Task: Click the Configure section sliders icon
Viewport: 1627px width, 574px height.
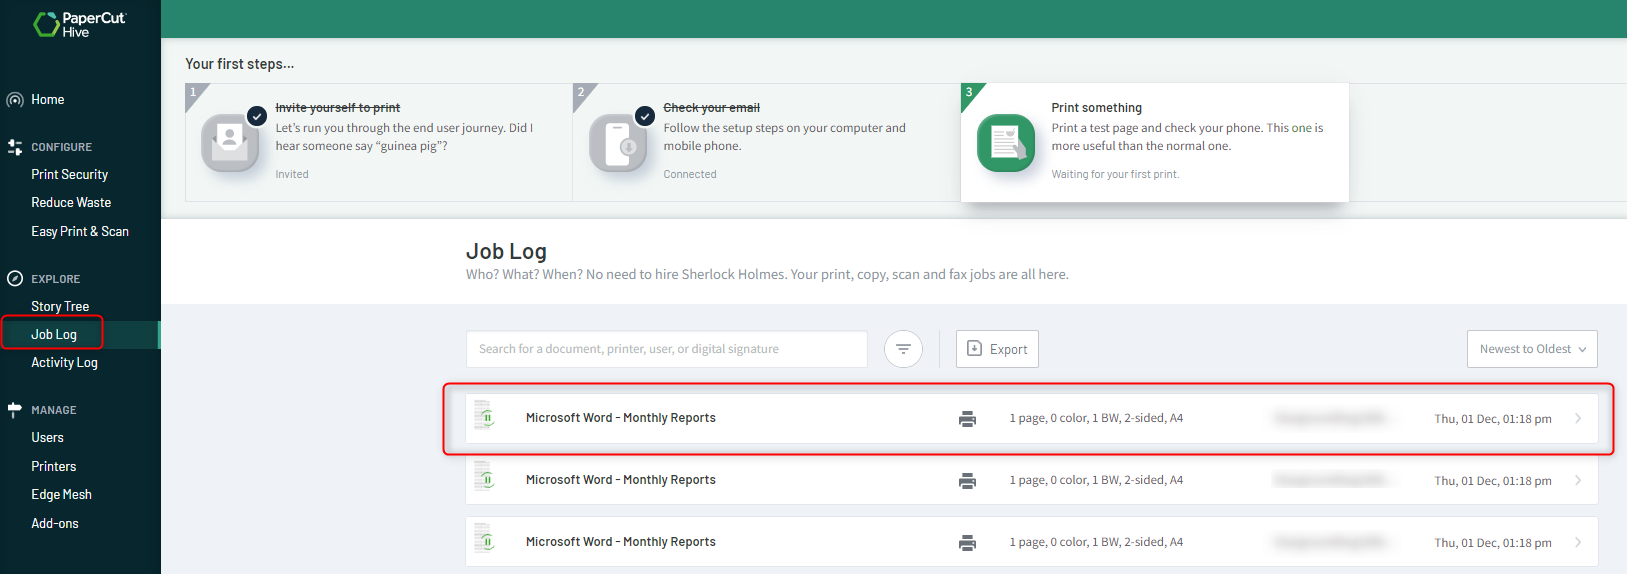Action: click(15, 147)
